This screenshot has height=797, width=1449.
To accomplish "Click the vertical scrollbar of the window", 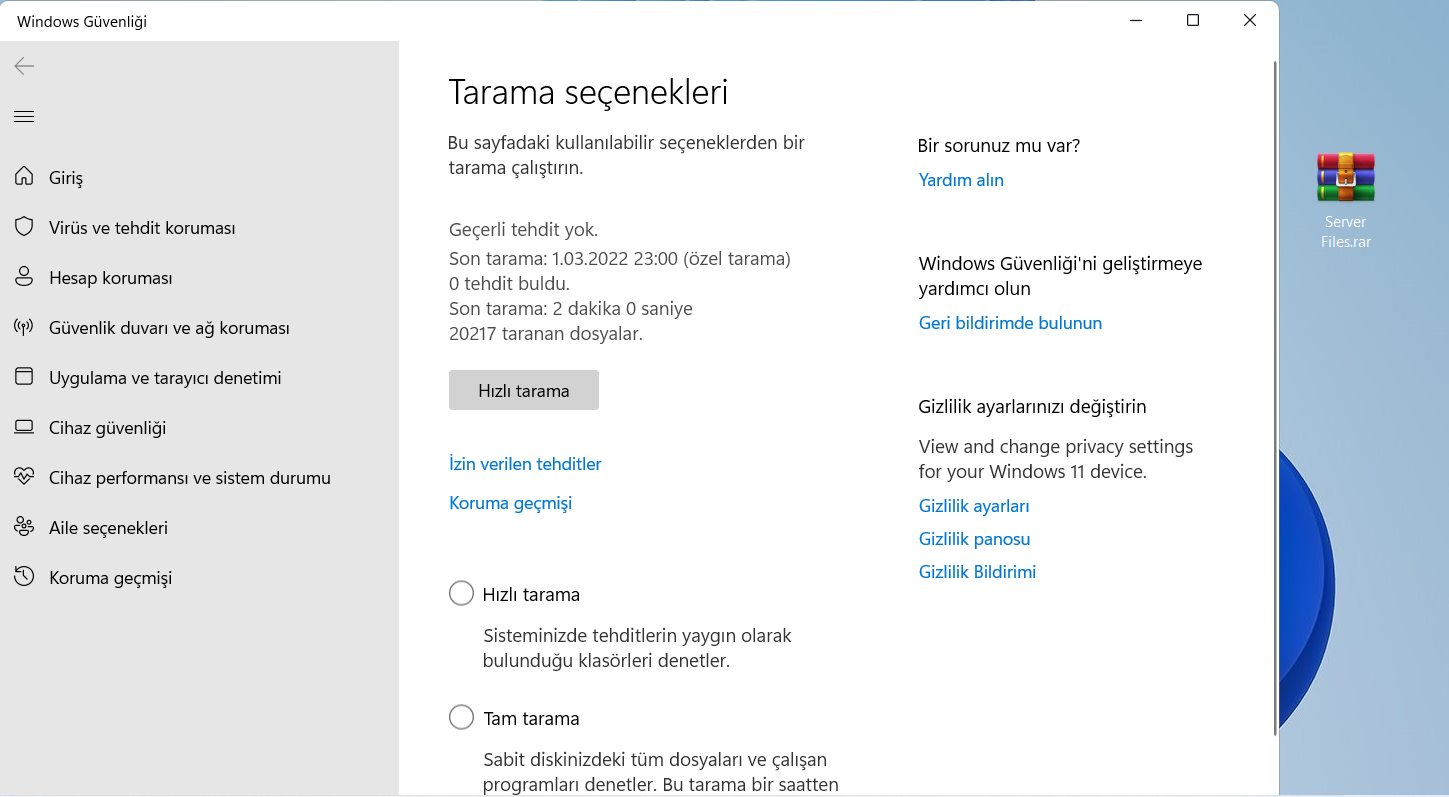I will [x=1274, y=400].
